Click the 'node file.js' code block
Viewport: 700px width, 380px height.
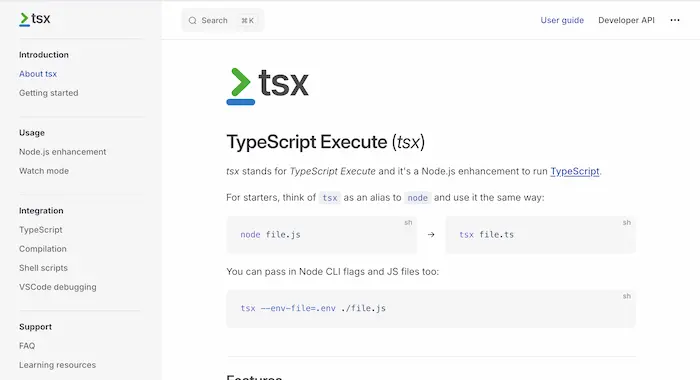322,234
